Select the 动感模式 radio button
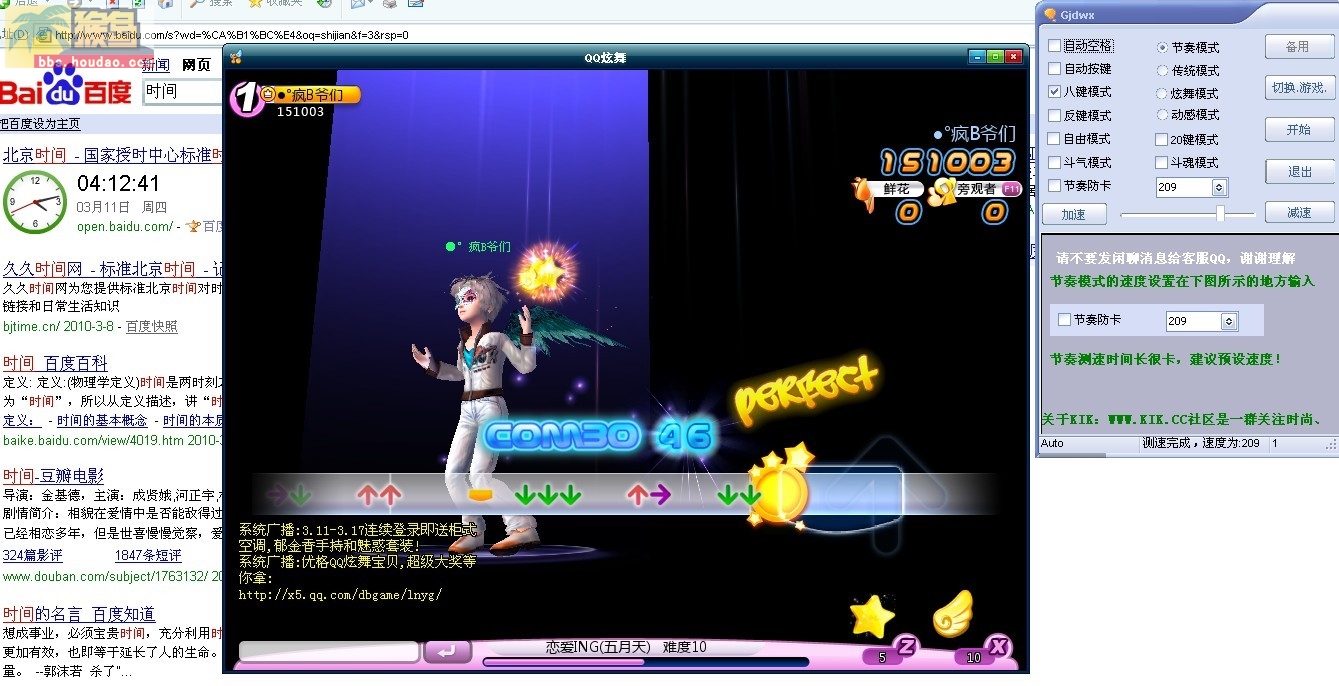The width and height of the screenshot is (1339, 686). [1162, 115]
